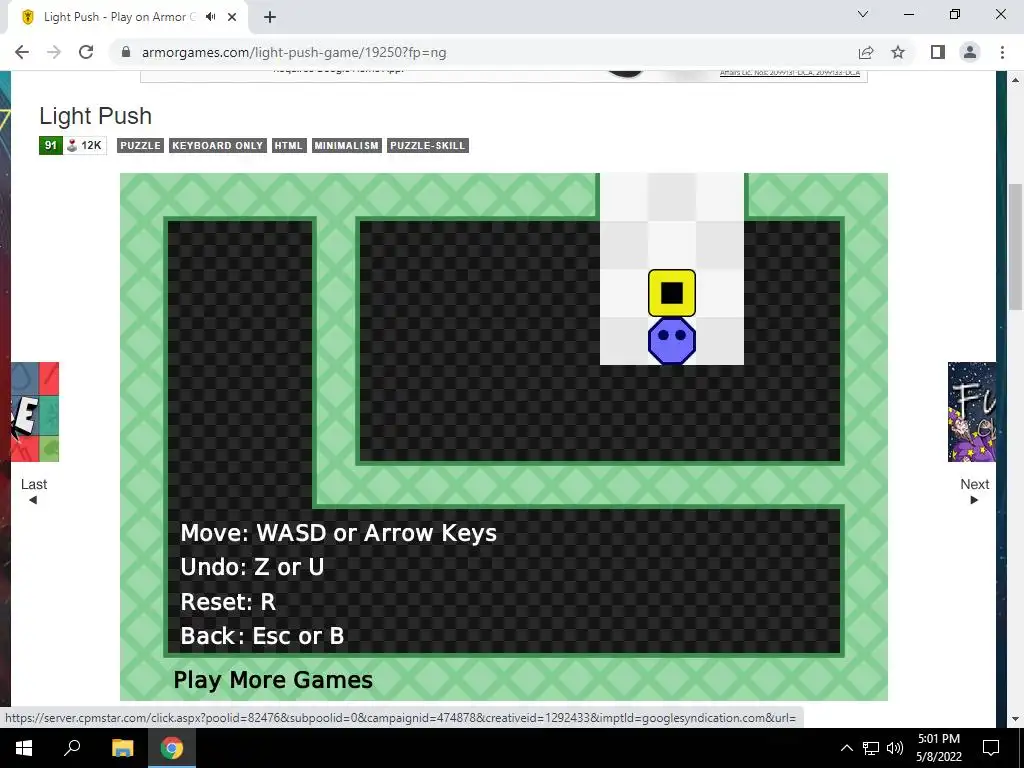1024x768 pixels.
Task: Open the PUZZLE tag
Action: pyautogui.click(x=140, y=146)
